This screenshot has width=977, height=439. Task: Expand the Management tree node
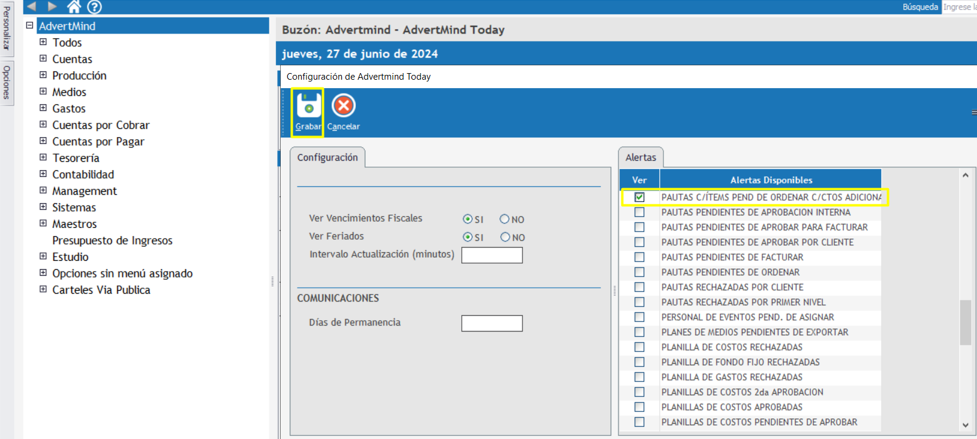(x=43, y=191)
